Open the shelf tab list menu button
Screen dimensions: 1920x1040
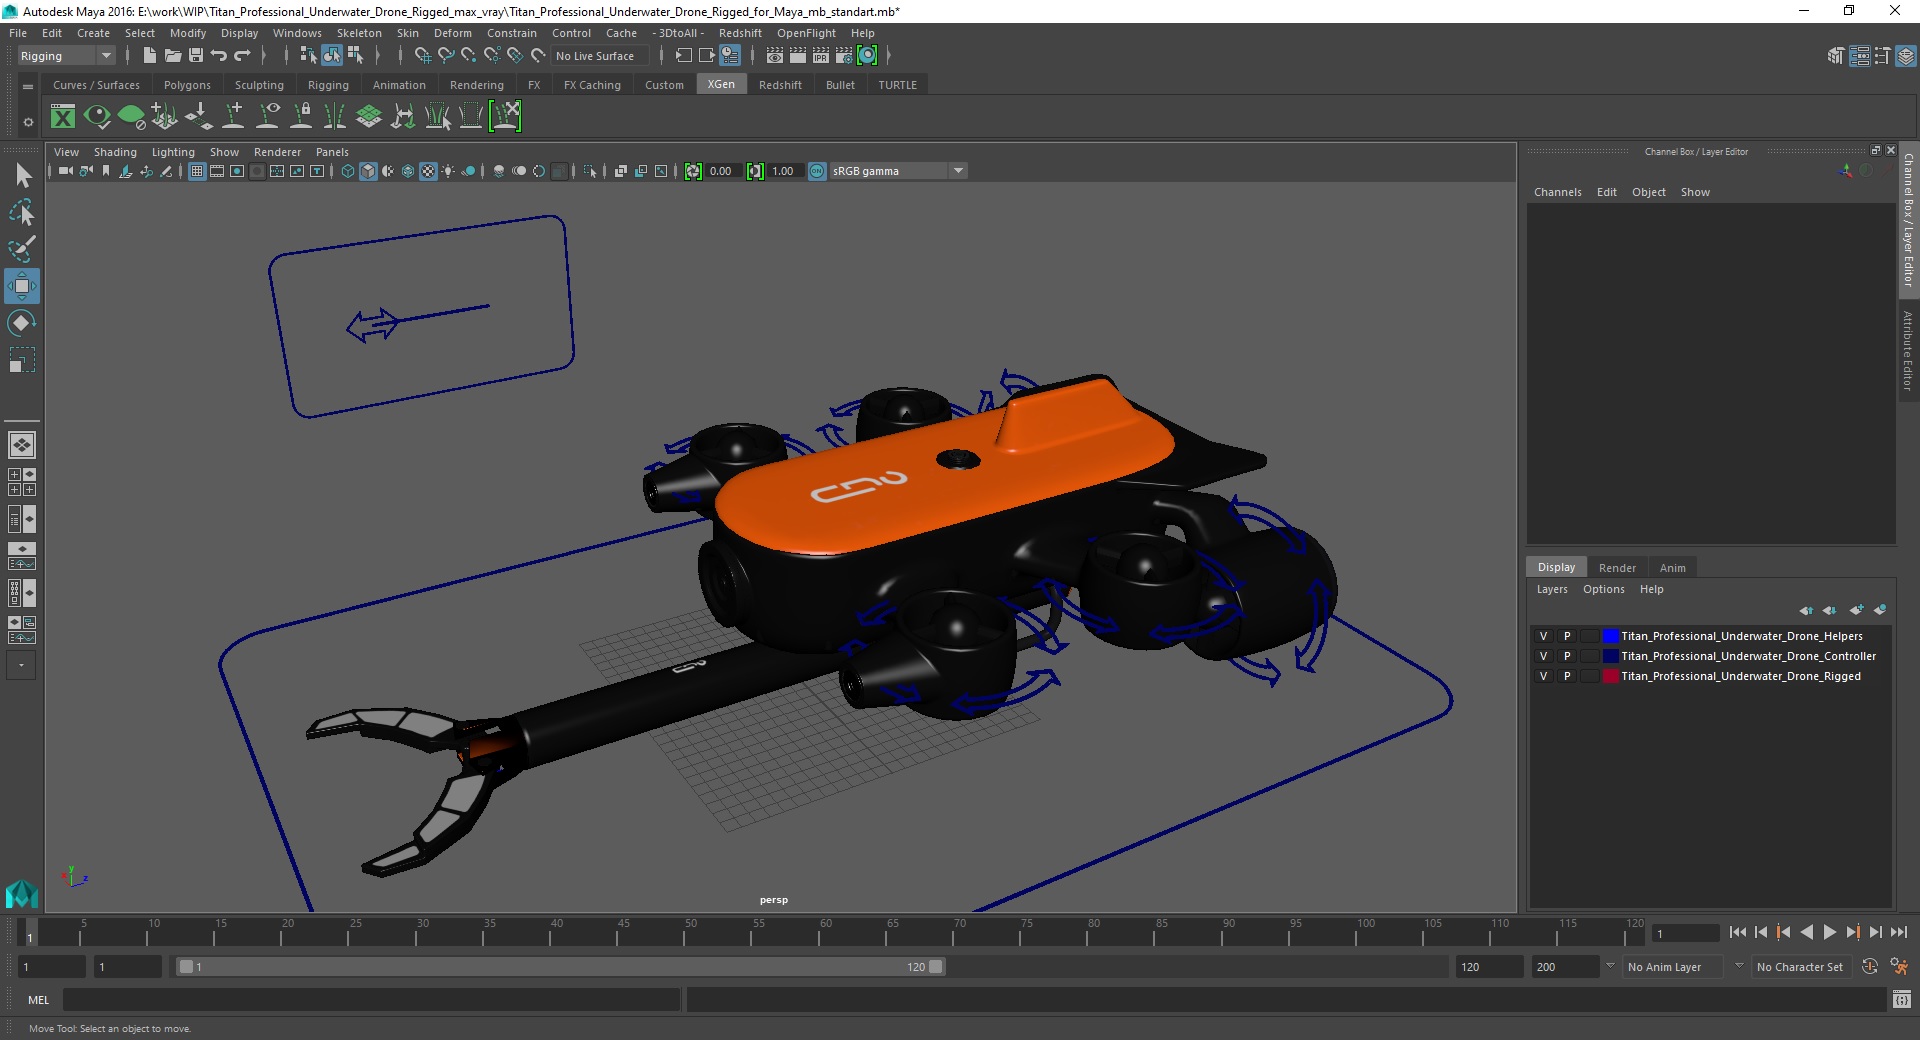(x=28, y=86)
